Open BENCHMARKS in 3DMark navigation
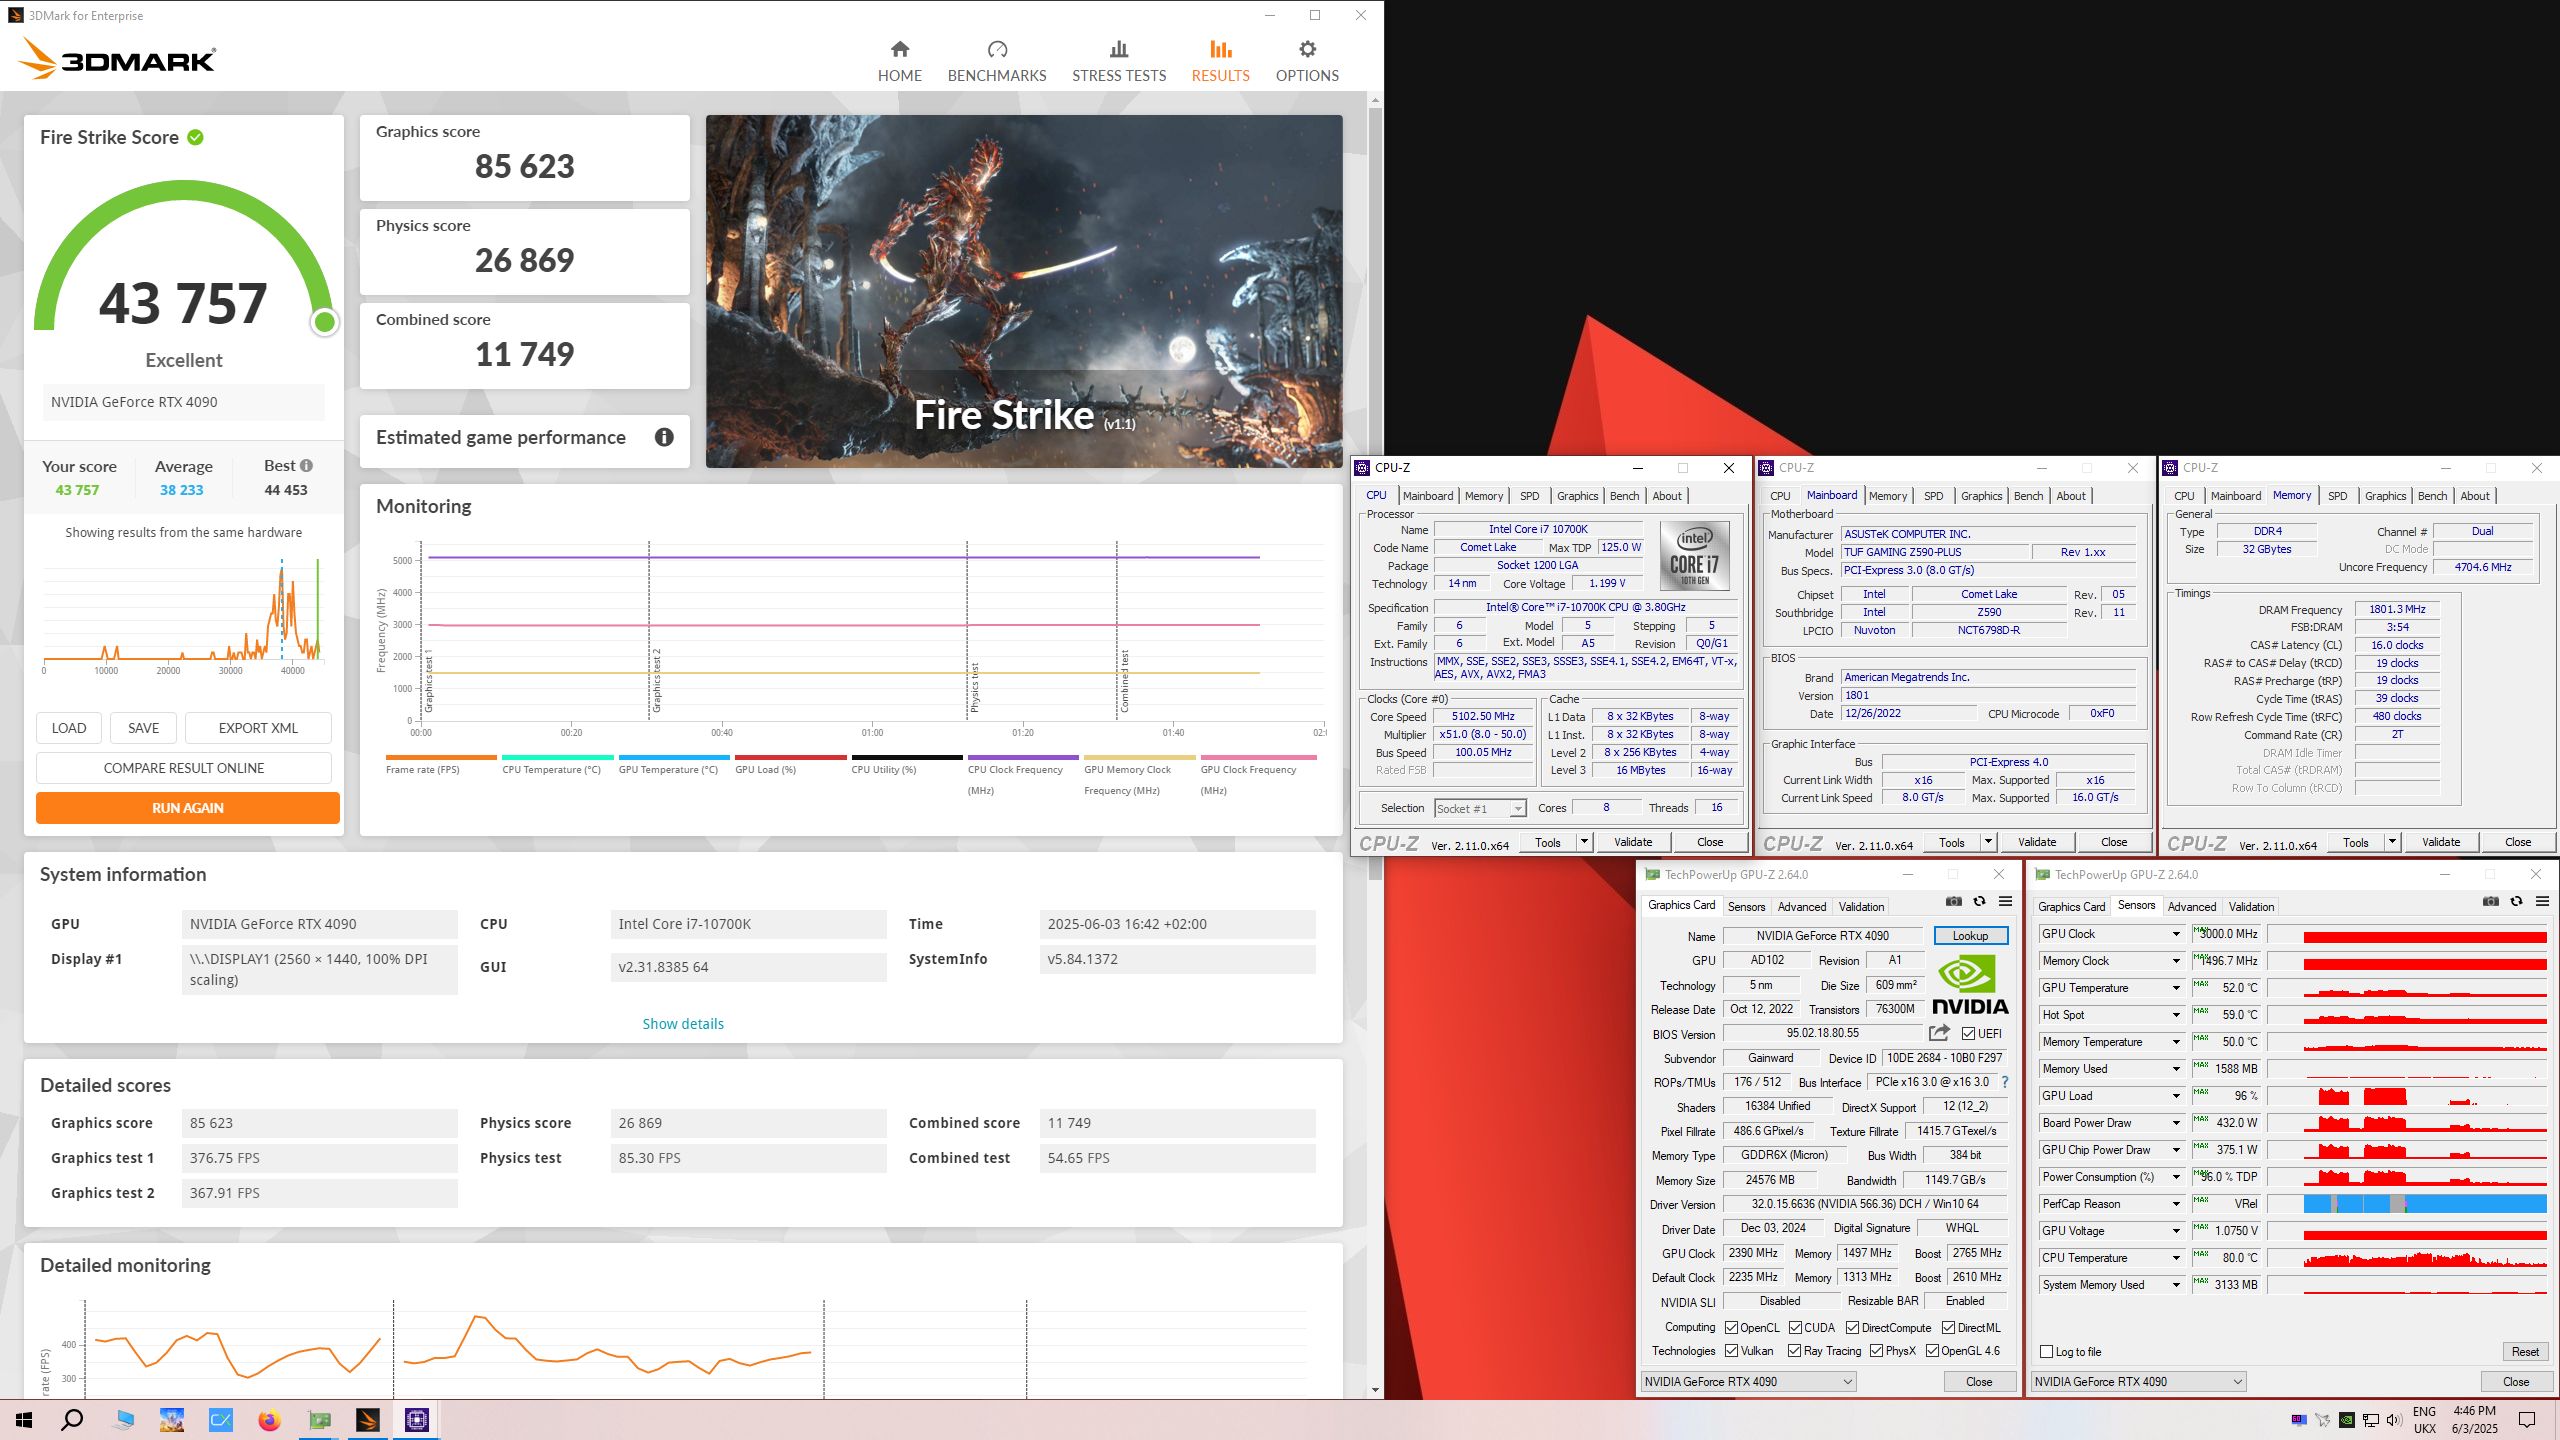Viewport: 2560px width, 1440px height. (996, 62)
